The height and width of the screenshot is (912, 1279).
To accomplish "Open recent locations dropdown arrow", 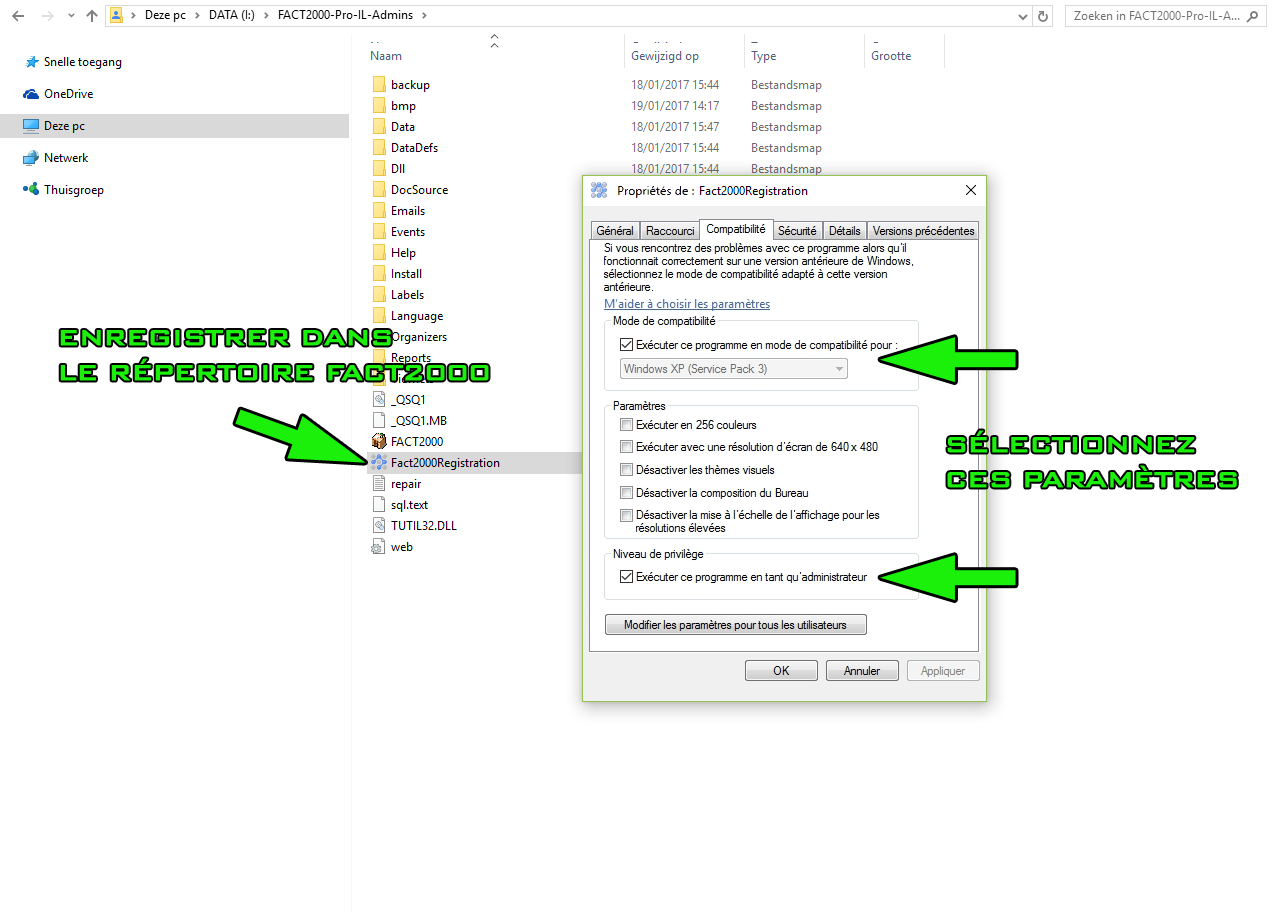I will (70, 16).
